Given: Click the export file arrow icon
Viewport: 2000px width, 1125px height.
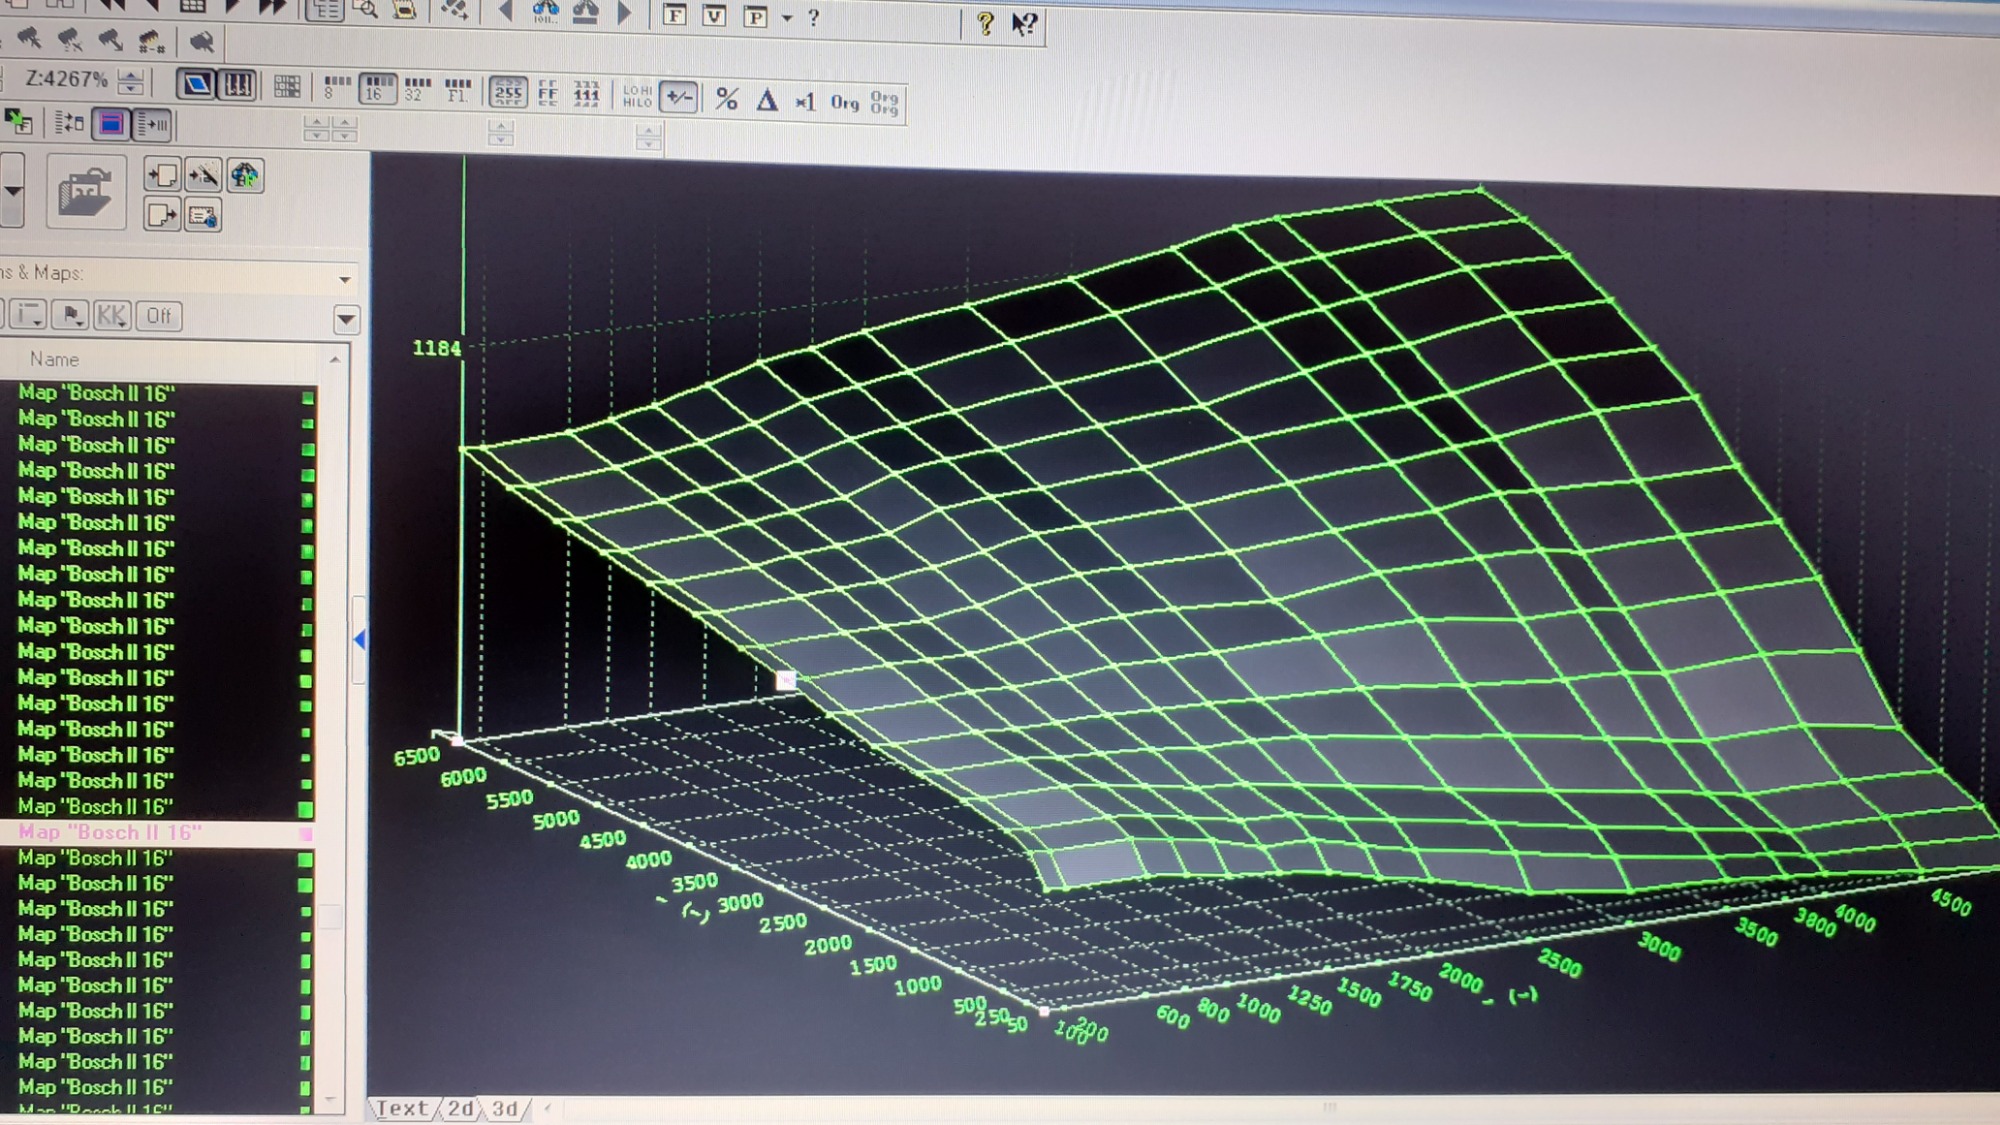Looking at the screenshot, I should coord(162,215).
